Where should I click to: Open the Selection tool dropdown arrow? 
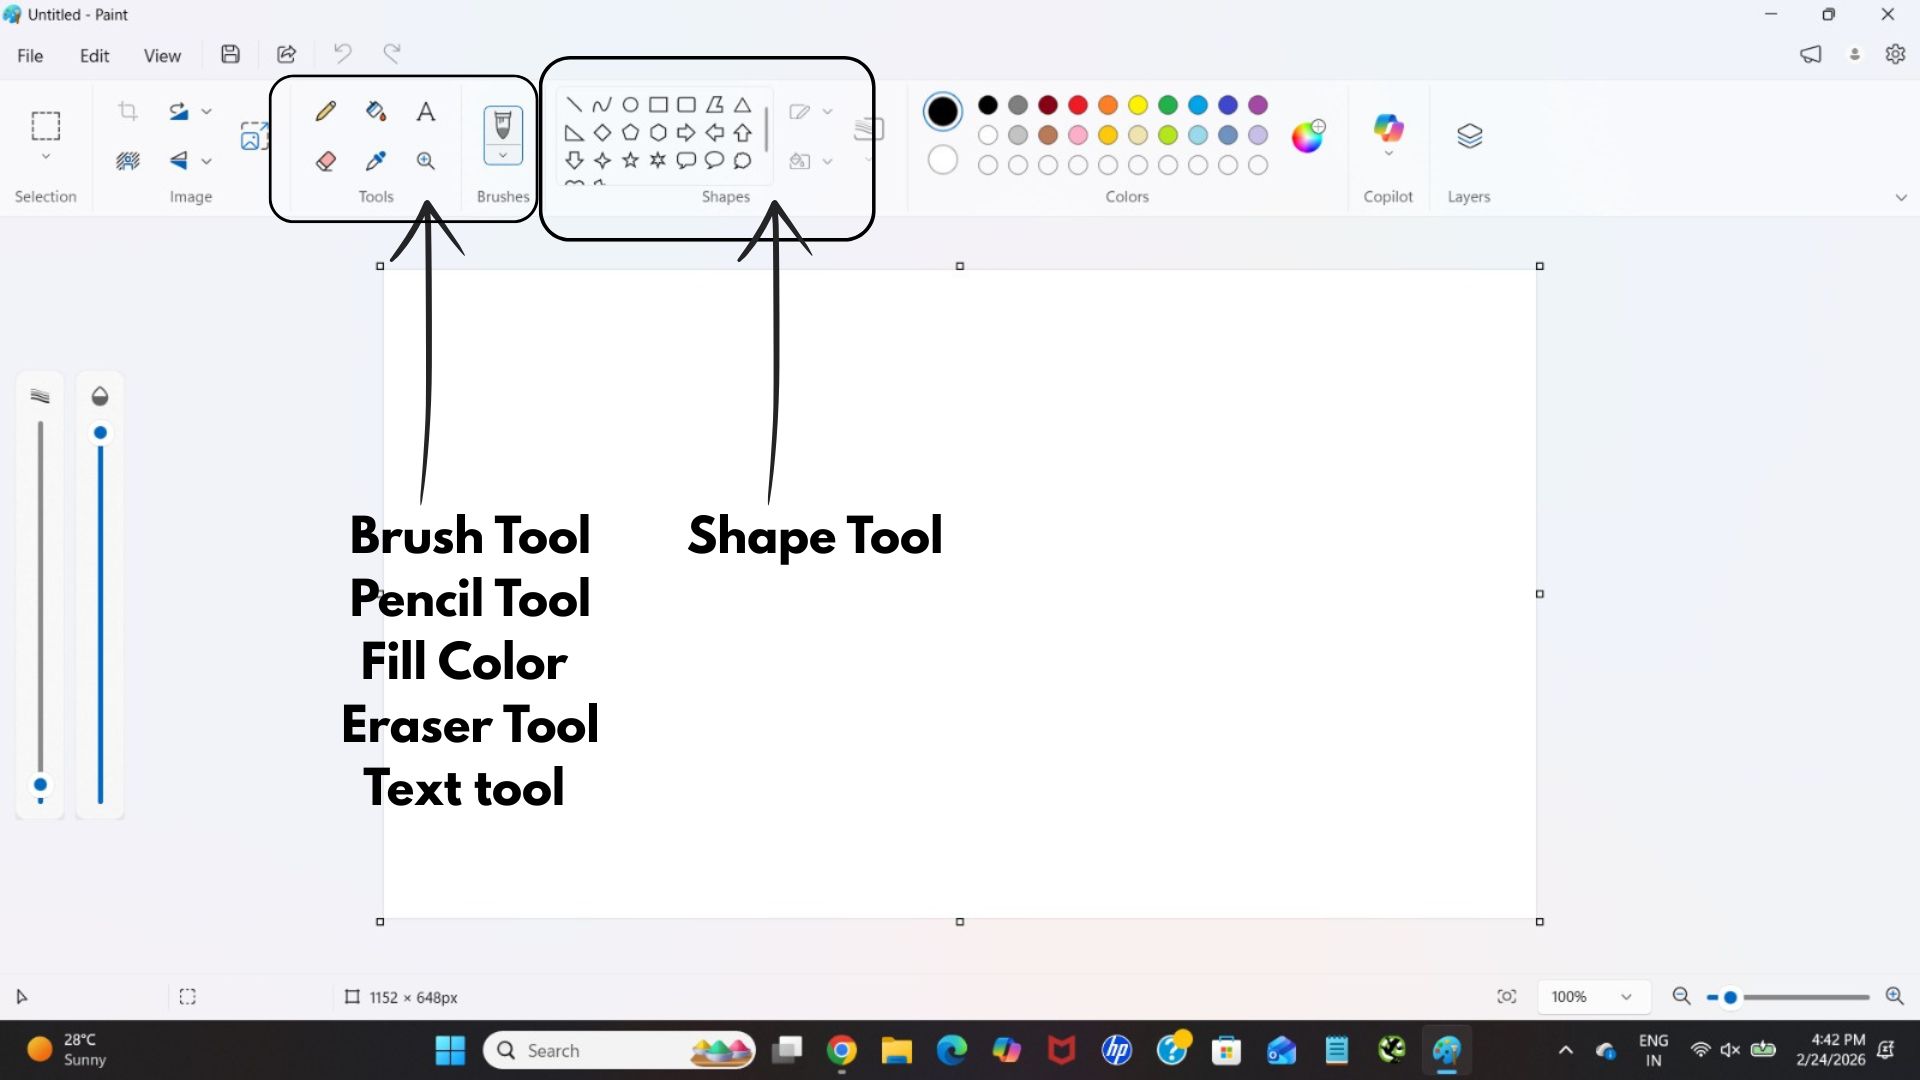(x=46, y=157)
